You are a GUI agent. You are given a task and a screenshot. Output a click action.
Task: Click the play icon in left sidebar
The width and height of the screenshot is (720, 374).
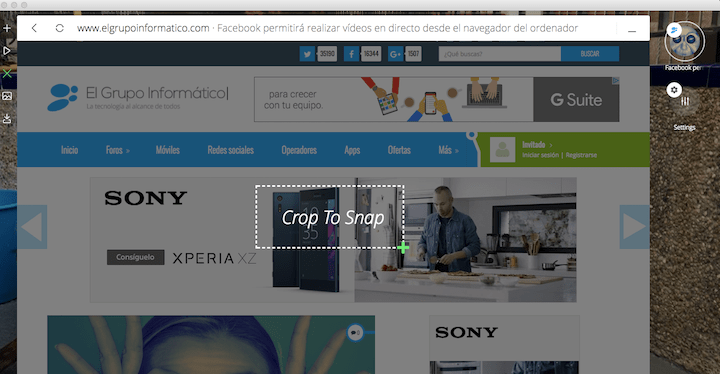pos(7,51)
